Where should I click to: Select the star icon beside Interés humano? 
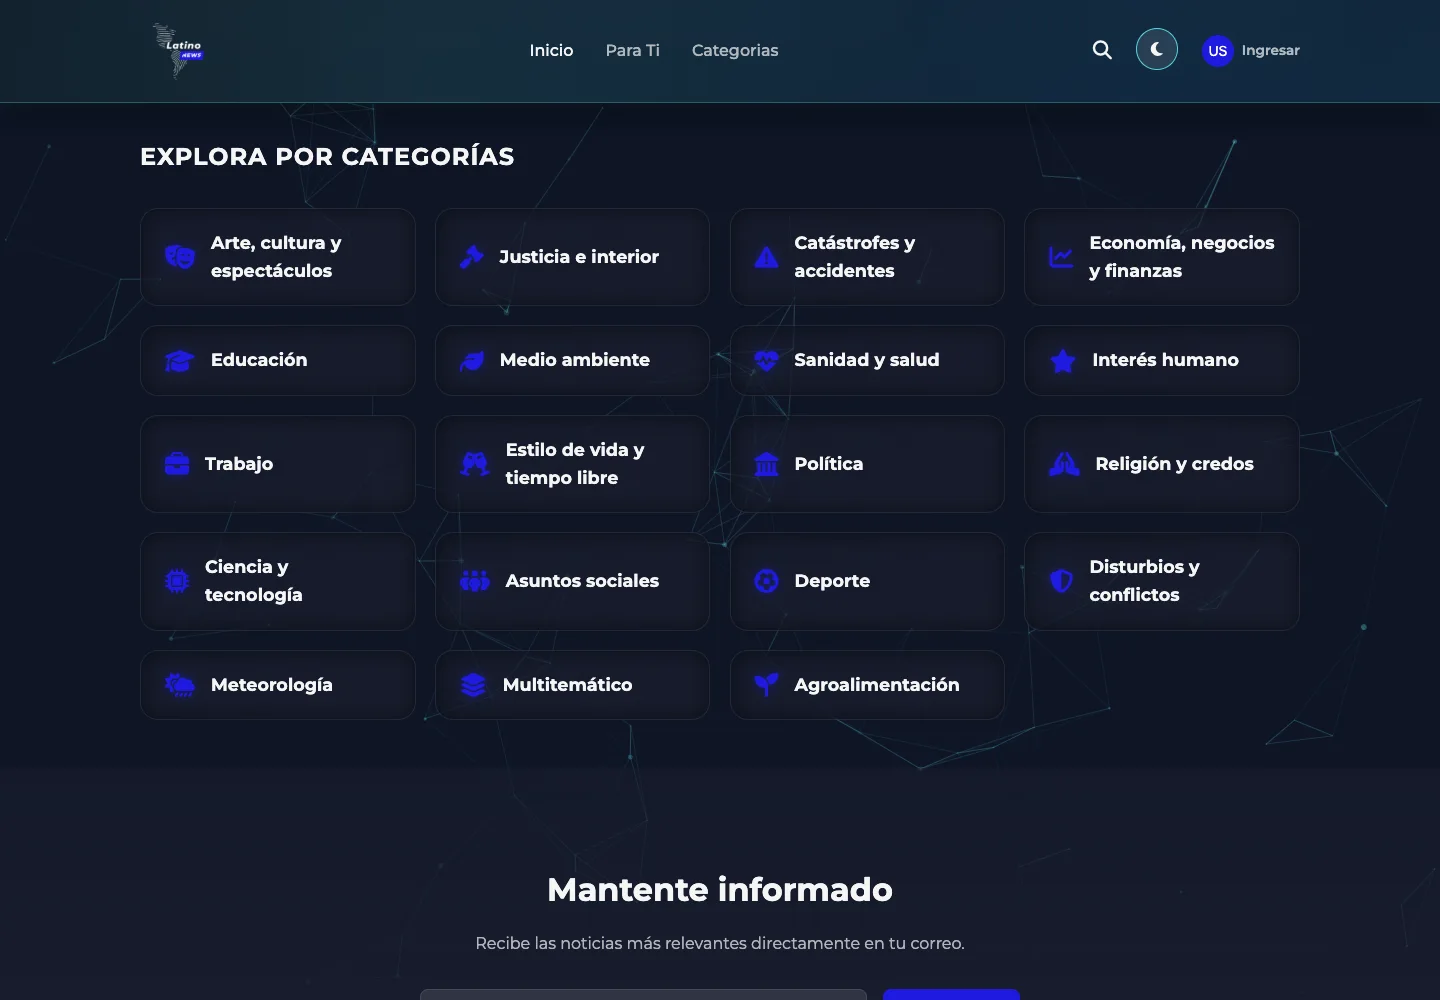[x=1063, y=361]
